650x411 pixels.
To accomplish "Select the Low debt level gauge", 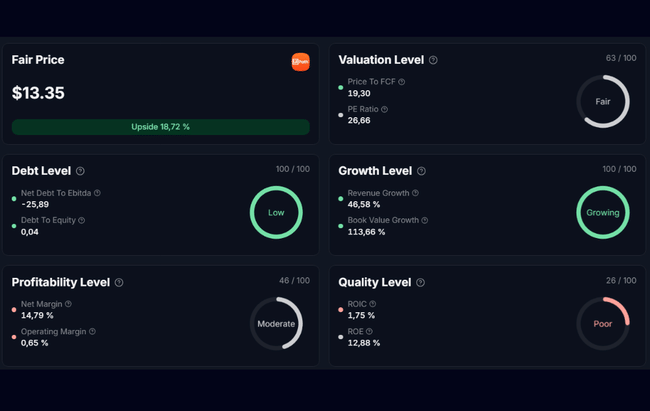I will (x=275, y=212).
